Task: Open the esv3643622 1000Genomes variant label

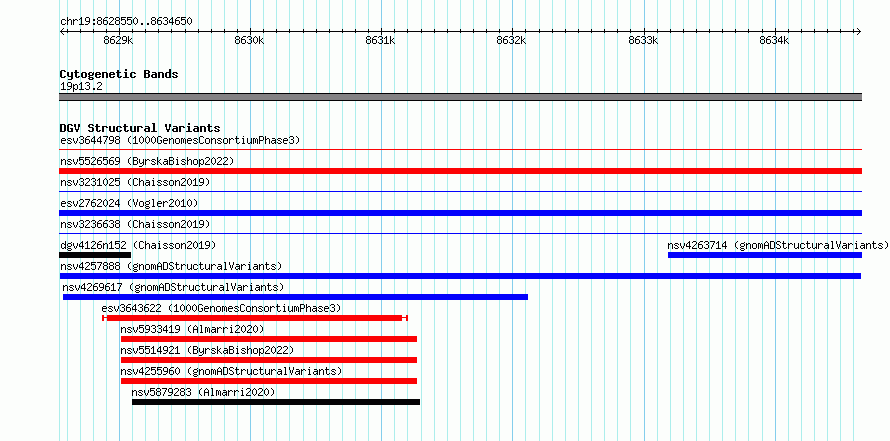Action: [221, 308]
